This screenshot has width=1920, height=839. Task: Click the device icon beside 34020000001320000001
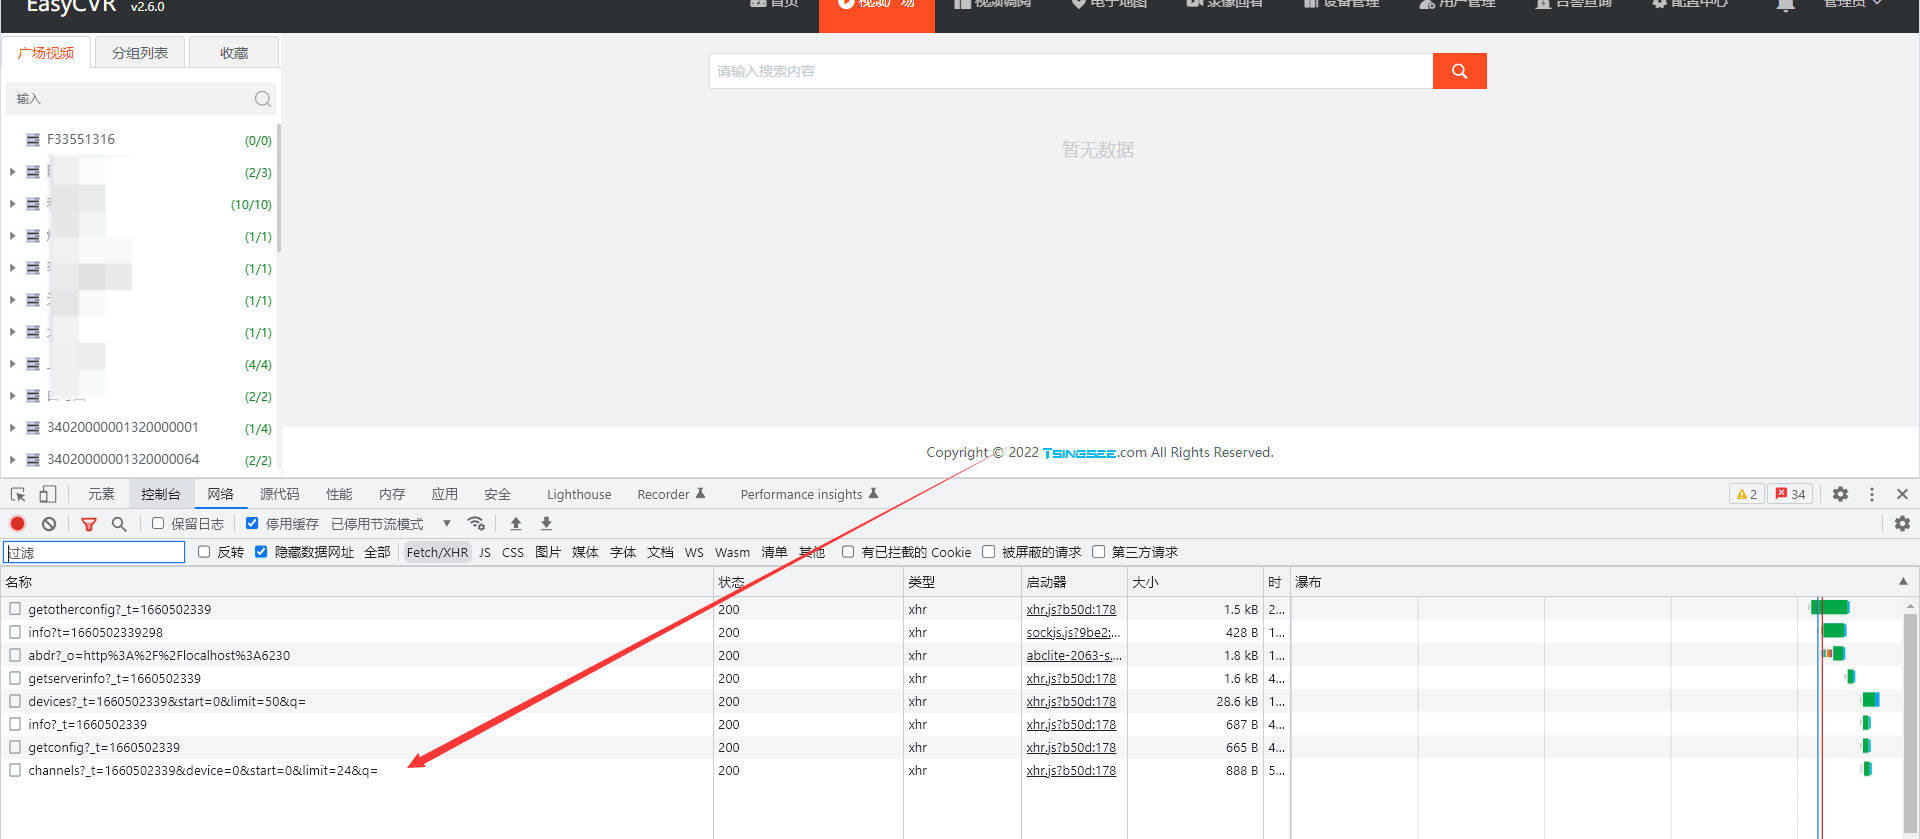(x=33, y=428)
